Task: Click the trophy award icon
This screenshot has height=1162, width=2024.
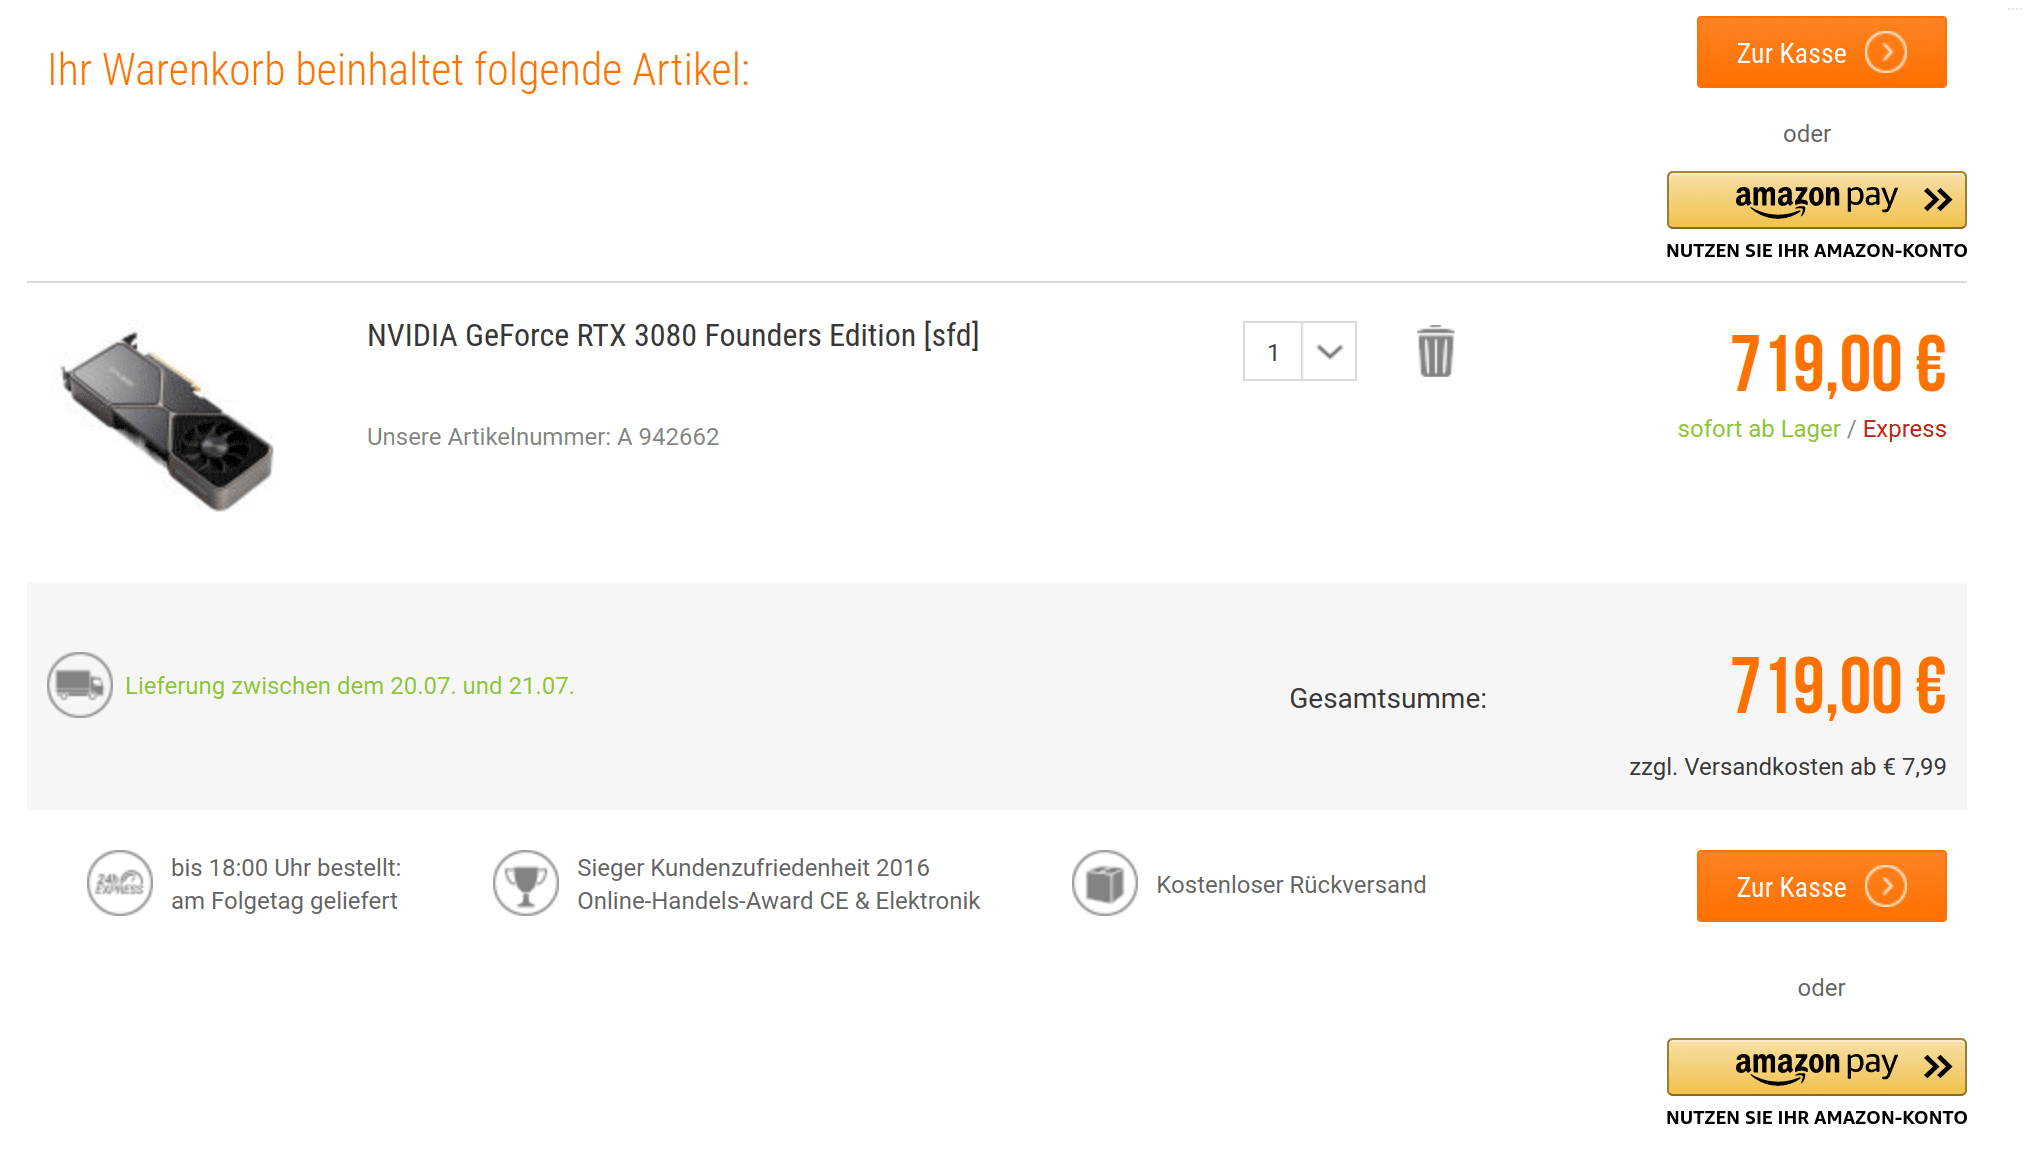Action: 525,883
